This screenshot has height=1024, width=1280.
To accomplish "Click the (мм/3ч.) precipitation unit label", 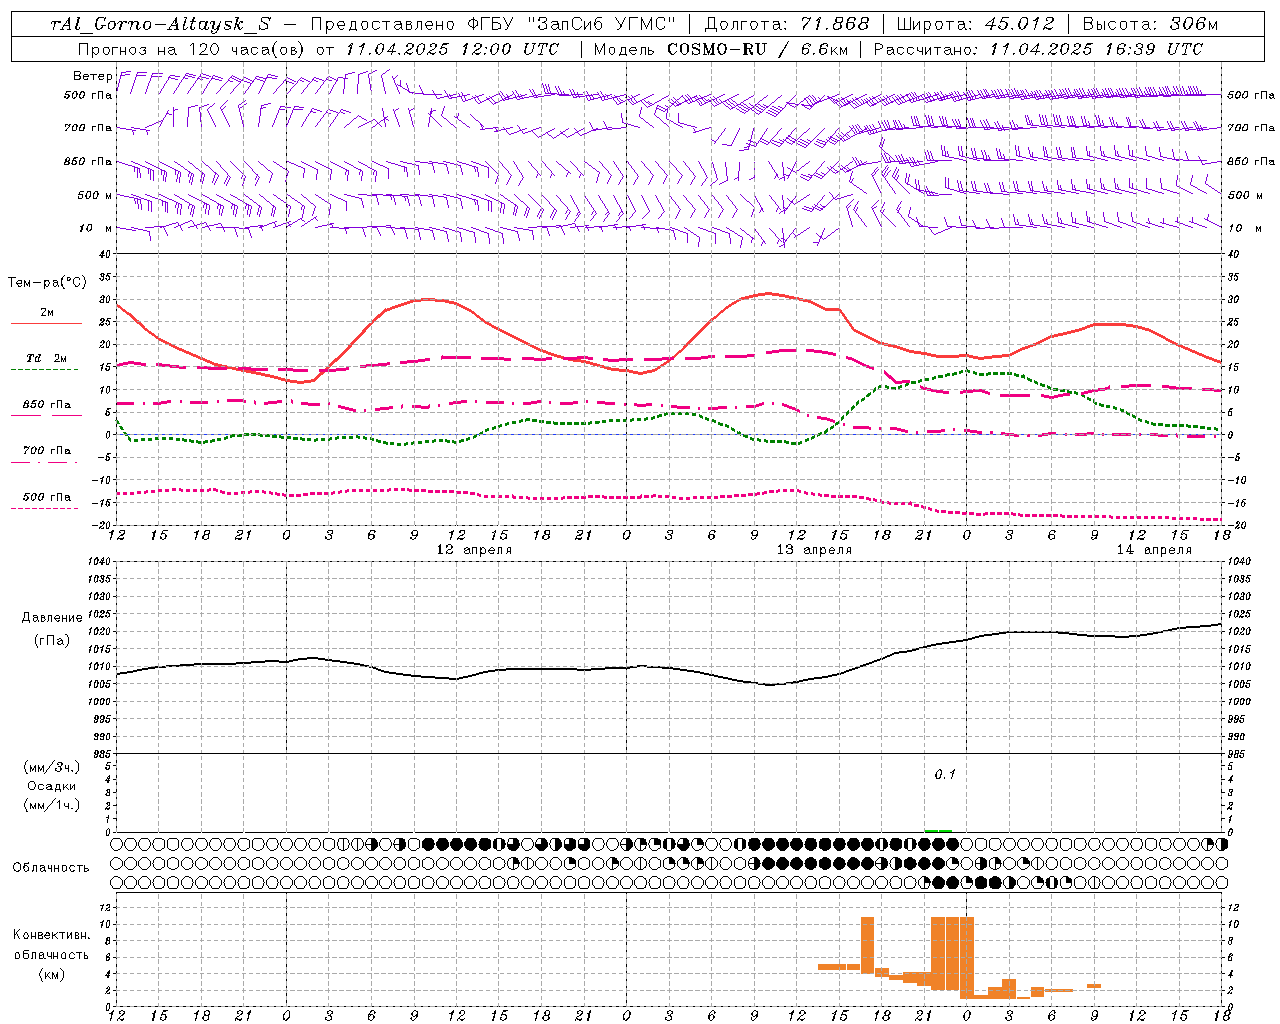I will click(52, 768).
